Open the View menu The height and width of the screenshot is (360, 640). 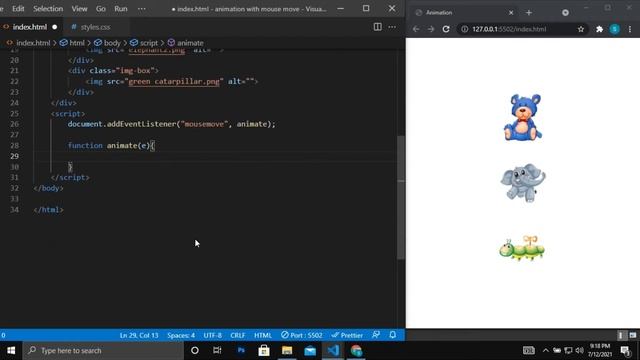[79, 9]
